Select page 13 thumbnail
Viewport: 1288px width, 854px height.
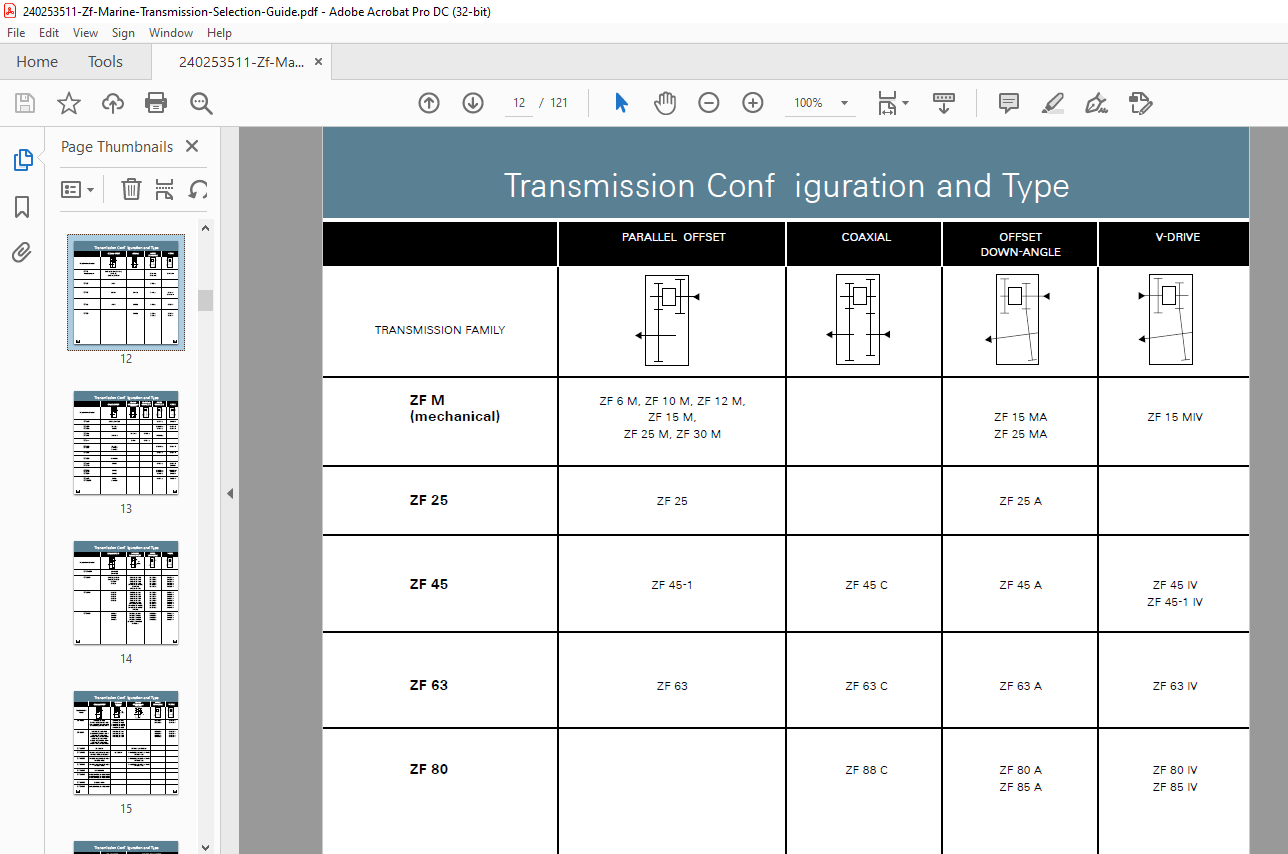(x=126, y=443)
